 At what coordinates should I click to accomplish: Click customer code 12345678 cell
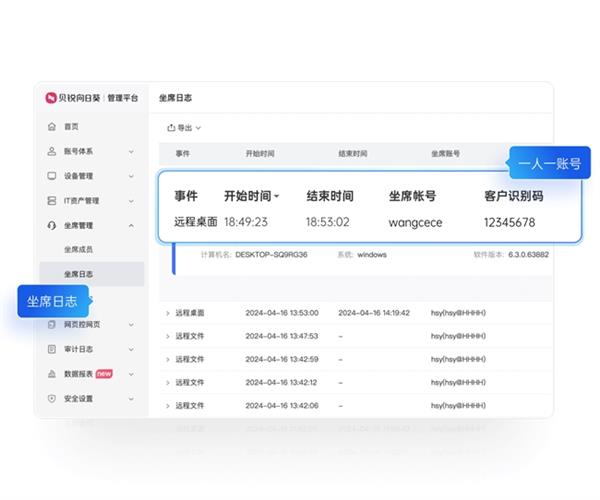click(x=509, y=222)
